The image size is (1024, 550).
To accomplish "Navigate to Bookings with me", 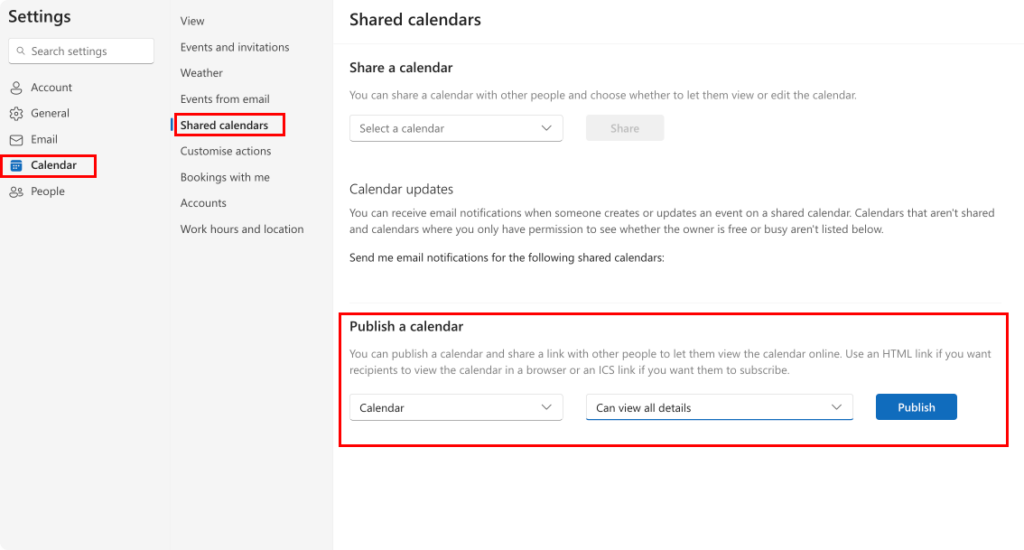I will (224, 177).
